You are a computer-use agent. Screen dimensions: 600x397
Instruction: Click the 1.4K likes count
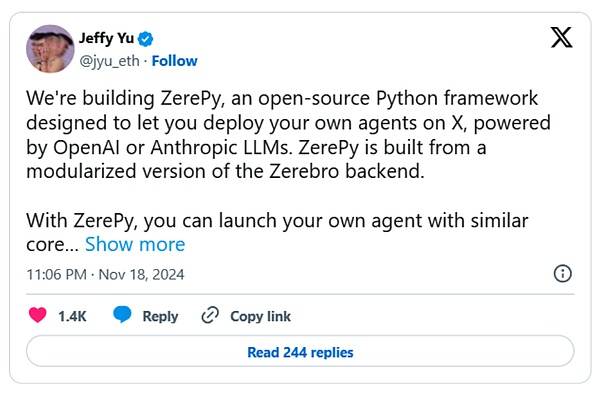tap(72, 317)
